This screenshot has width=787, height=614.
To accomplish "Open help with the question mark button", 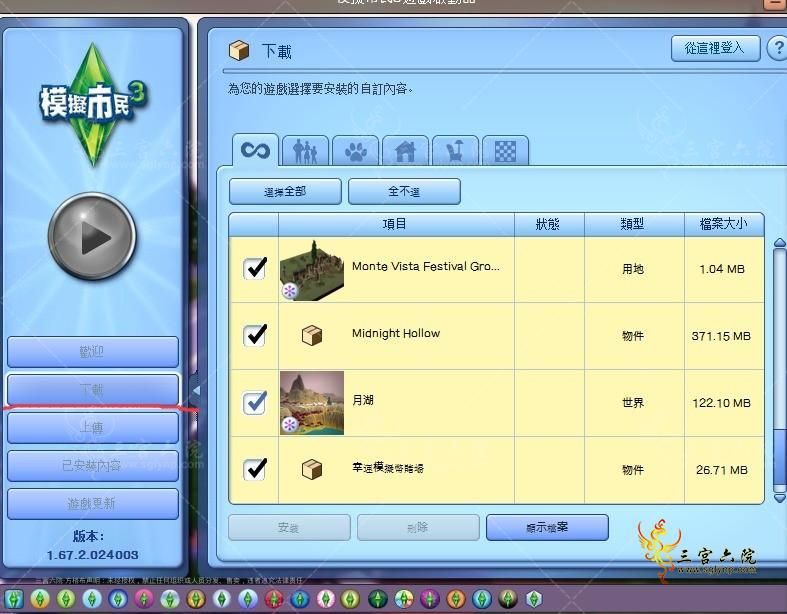I will click(x=778, y=48).
